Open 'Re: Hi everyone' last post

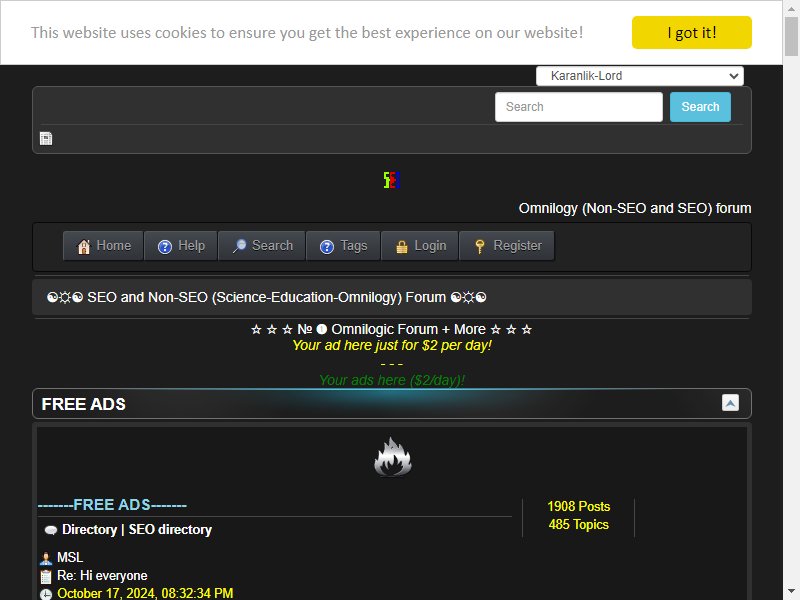pos(102,576)
